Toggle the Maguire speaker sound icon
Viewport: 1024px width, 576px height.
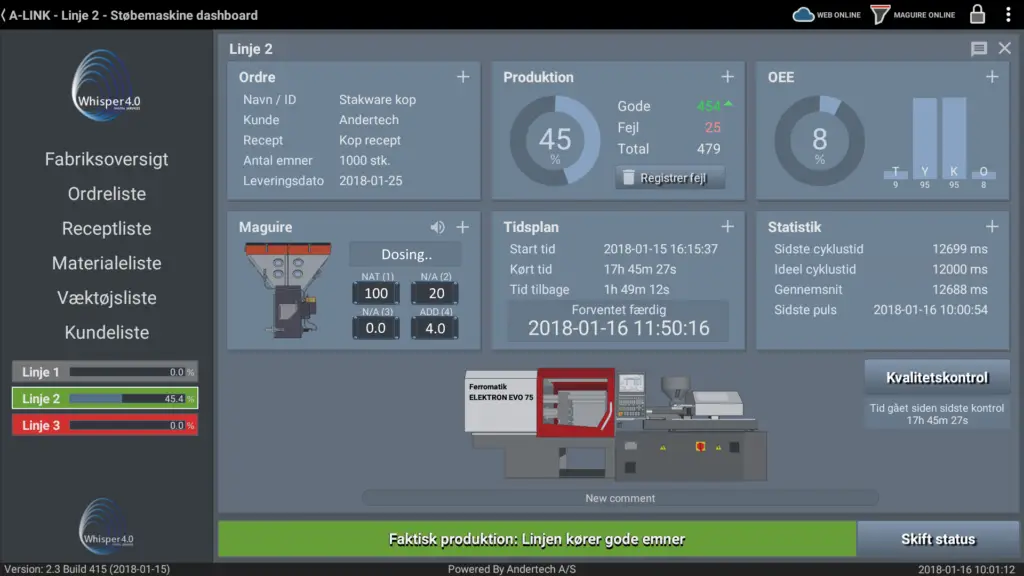tap(438, 227)
